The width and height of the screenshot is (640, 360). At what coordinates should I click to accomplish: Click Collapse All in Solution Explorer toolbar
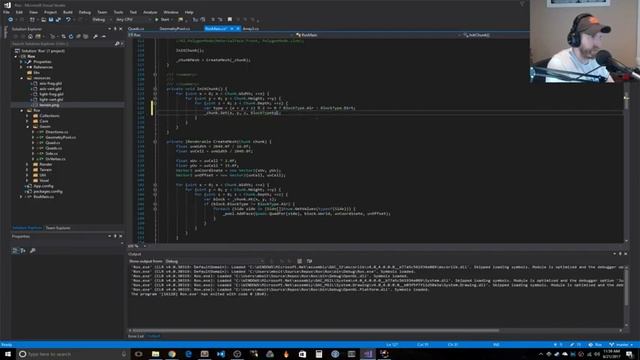tap(78, 36)
